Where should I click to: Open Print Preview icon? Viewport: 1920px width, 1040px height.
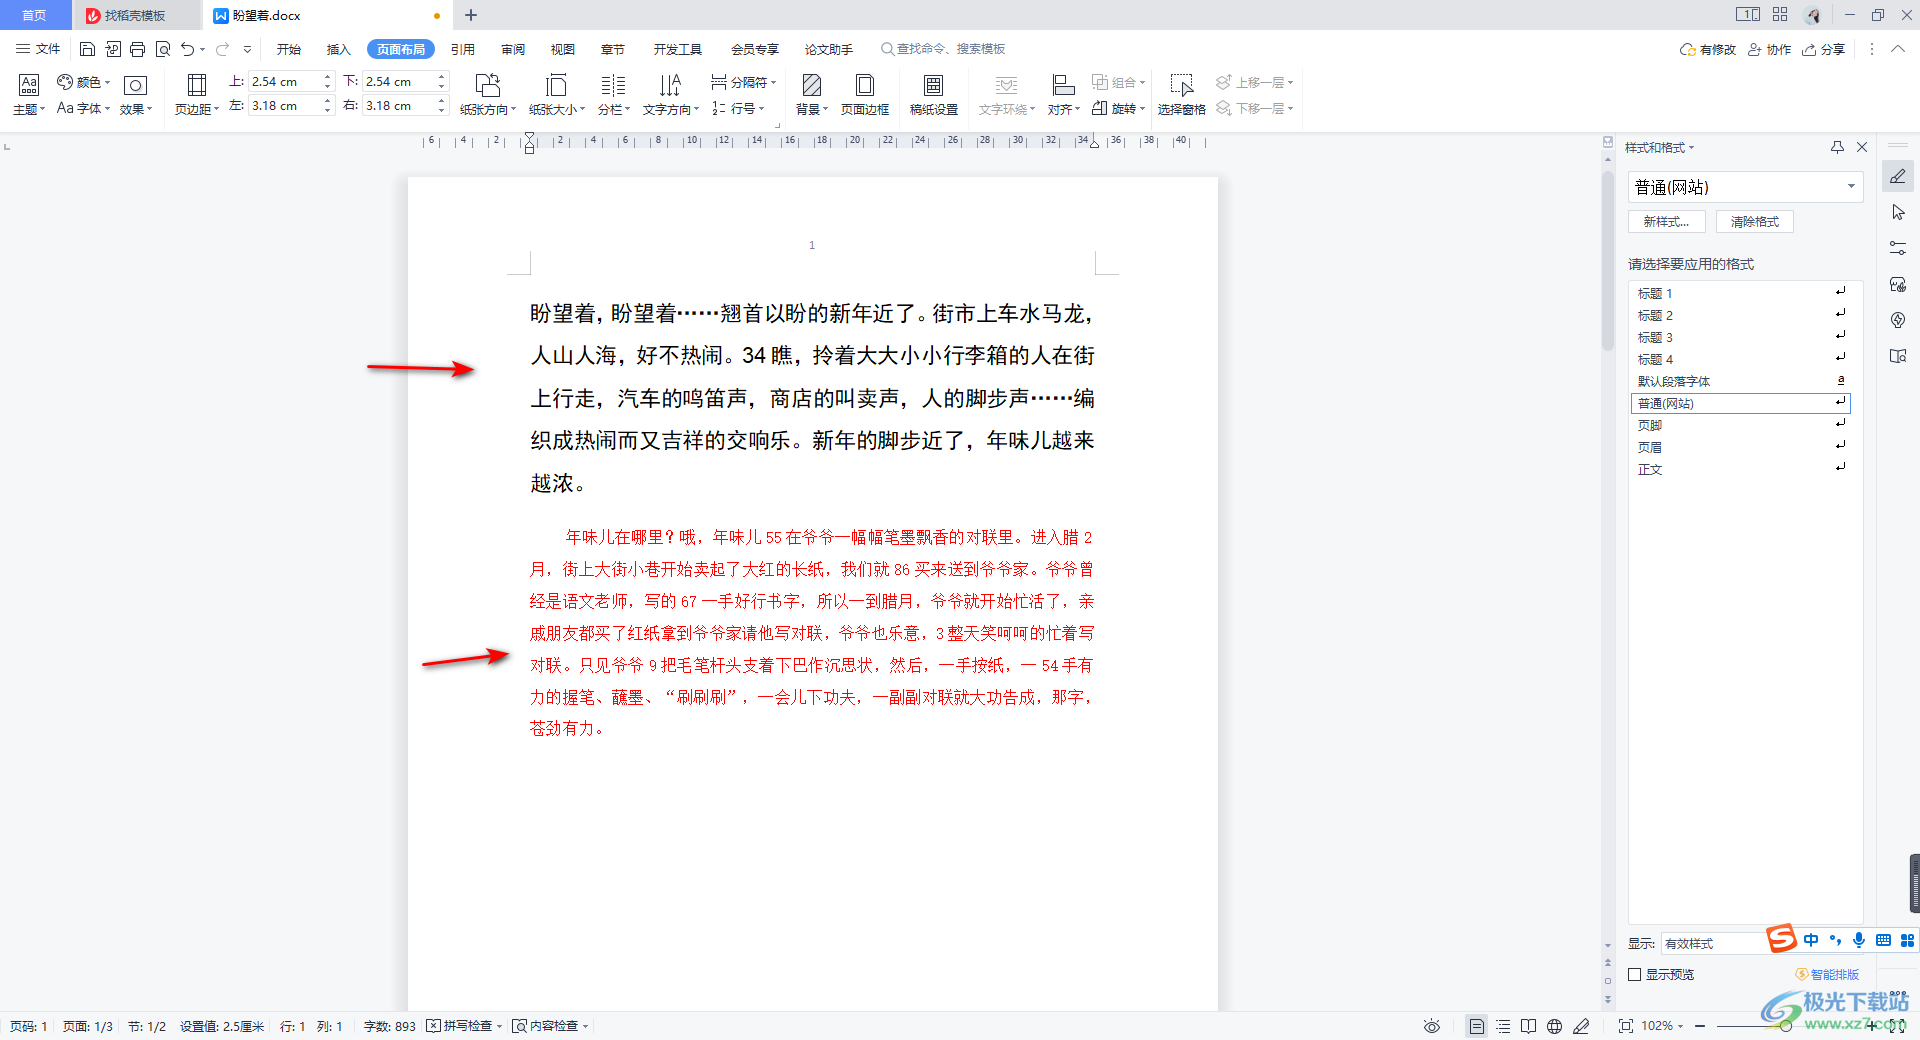pos(162,49)
